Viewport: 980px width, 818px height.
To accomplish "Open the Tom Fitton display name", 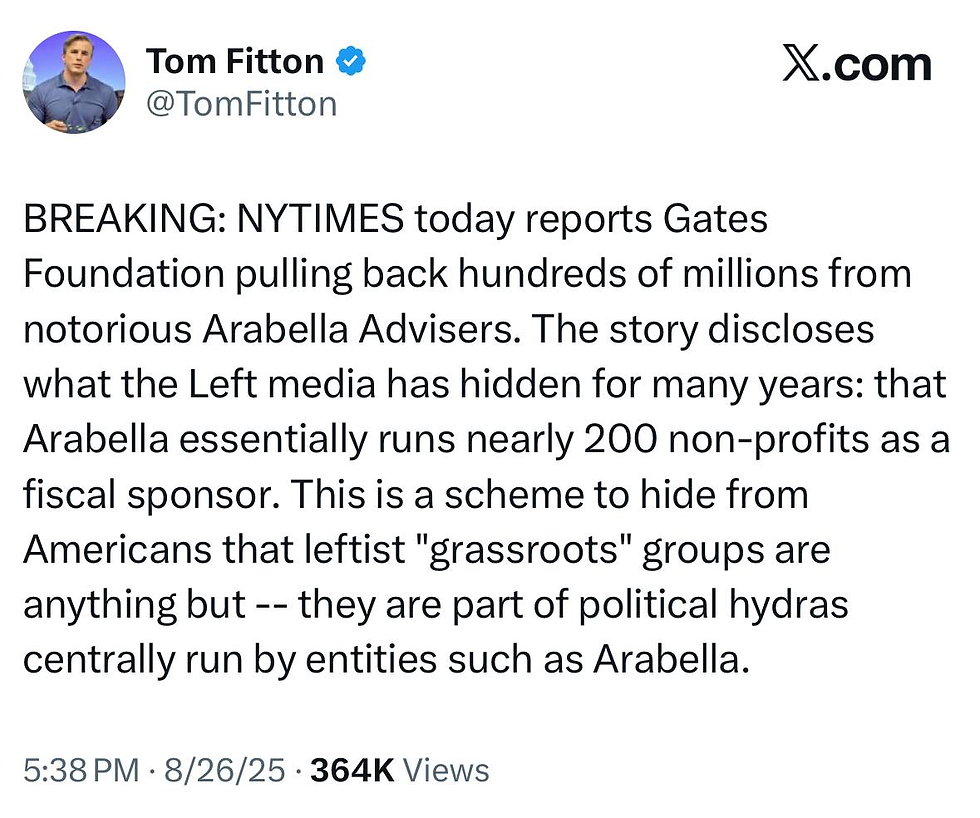I will point(235,62).
